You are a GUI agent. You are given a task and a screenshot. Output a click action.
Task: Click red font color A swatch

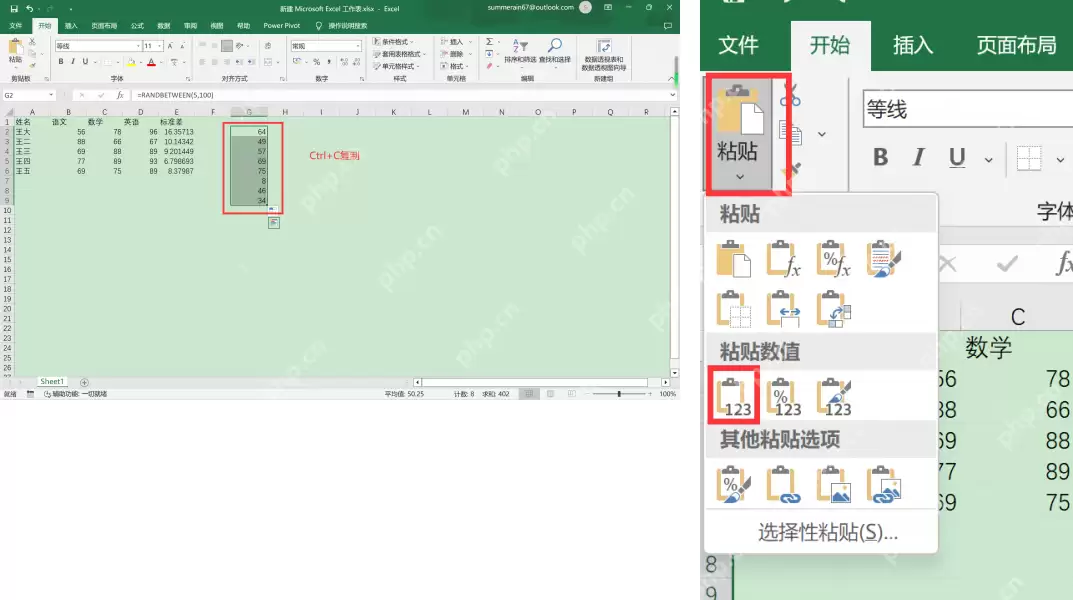click(x=151, y=62)
